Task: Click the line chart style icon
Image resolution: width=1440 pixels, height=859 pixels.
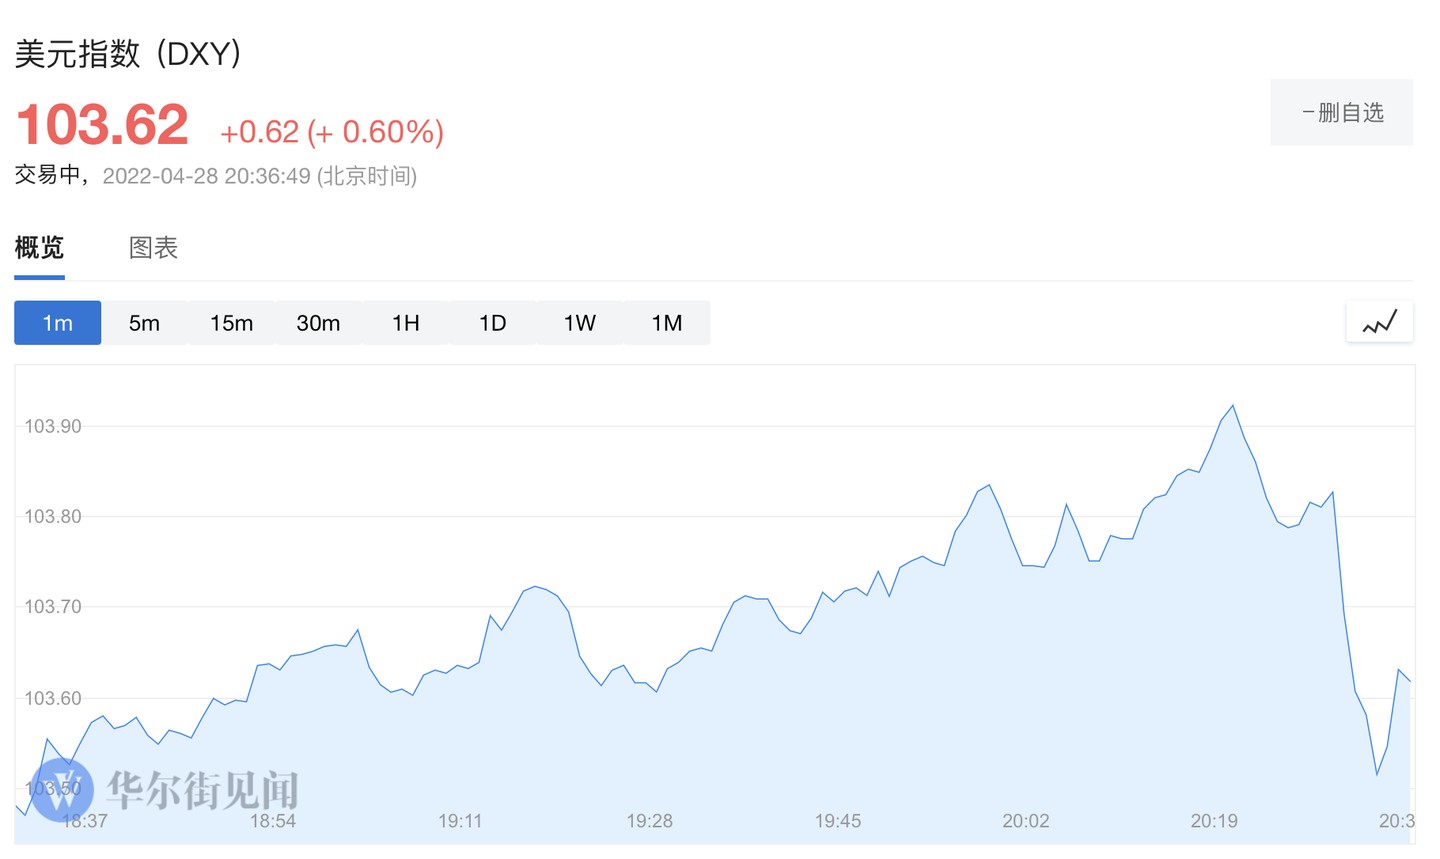Action: [x=1379, y=322]
